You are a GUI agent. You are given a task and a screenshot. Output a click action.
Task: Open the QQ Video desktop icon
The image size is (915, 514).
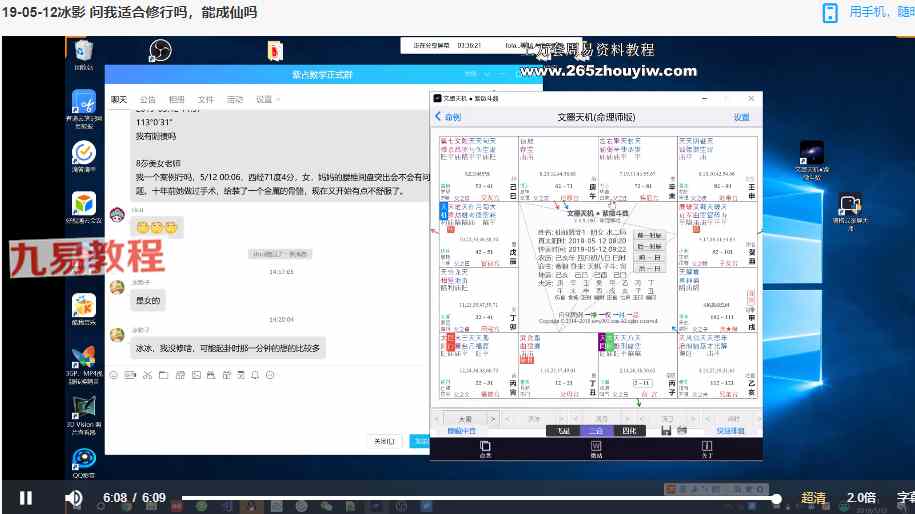coord(83,460)
